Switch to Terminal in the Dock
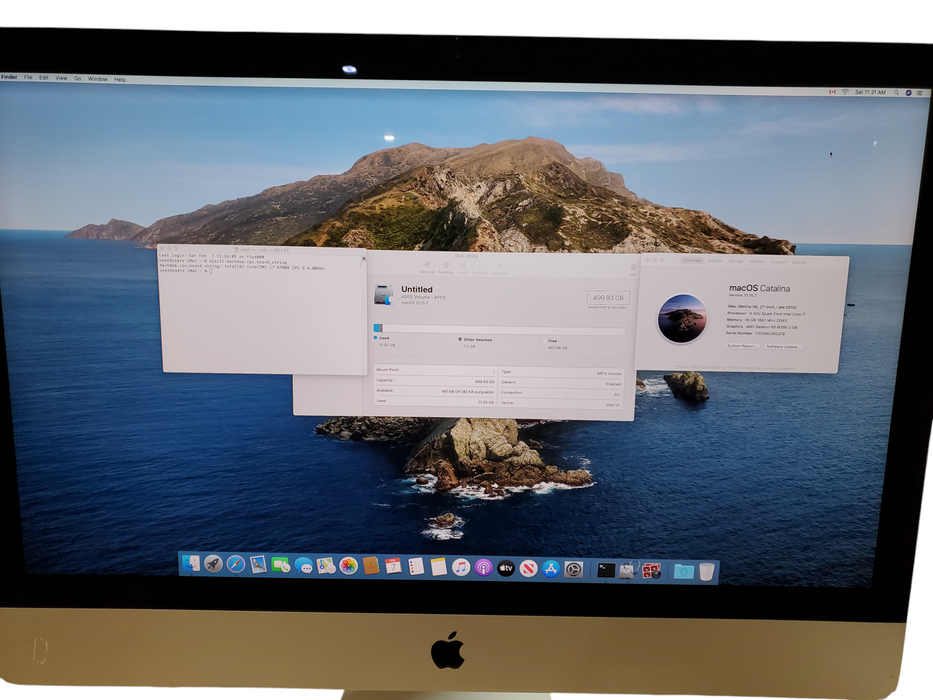 606,571
